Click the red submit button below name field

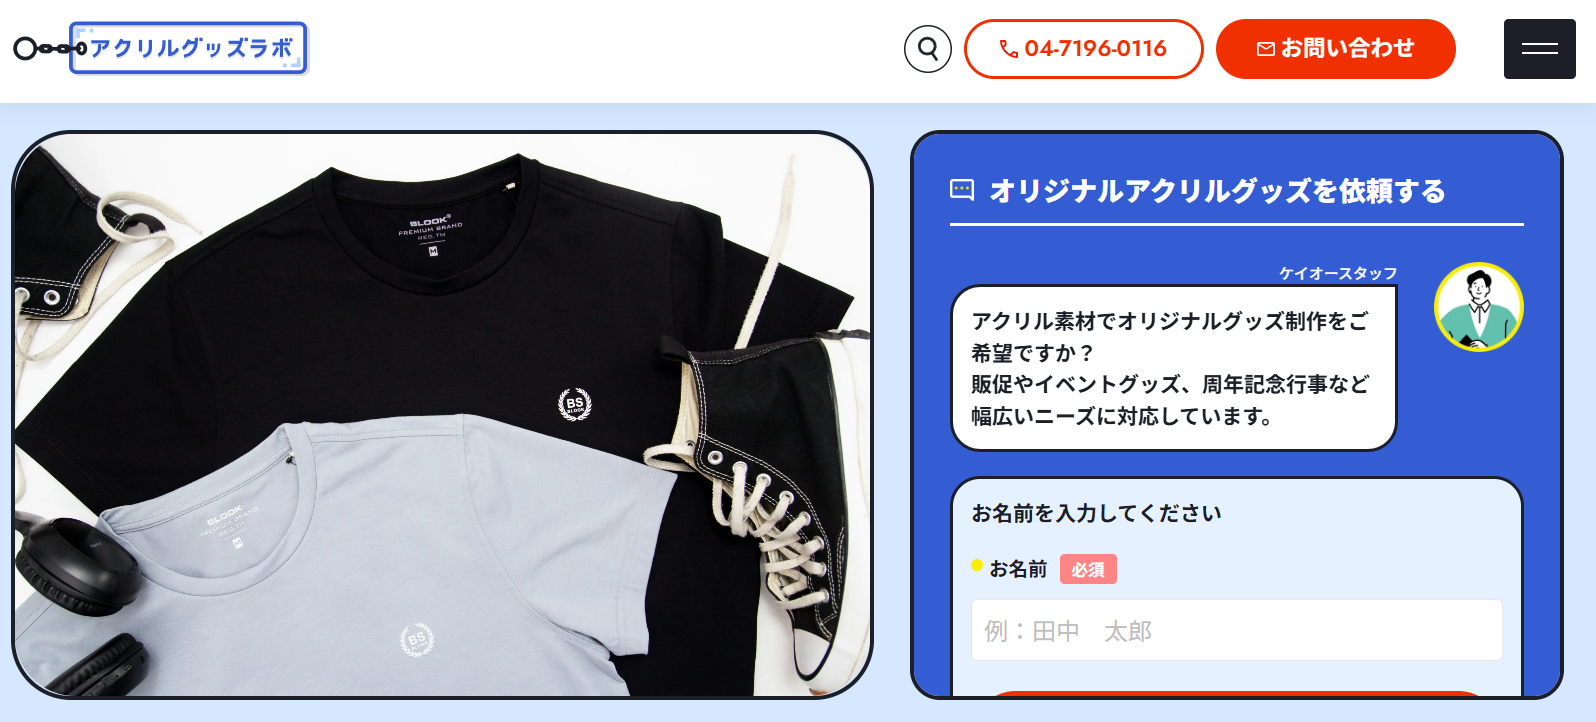coord(1236,693)
